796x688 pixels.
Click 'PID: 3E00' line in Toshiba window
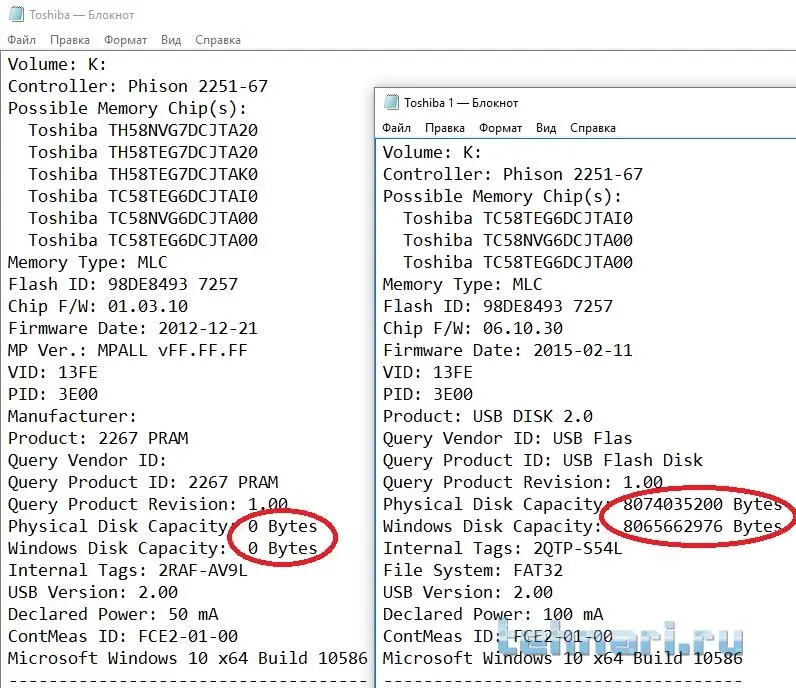53,395
